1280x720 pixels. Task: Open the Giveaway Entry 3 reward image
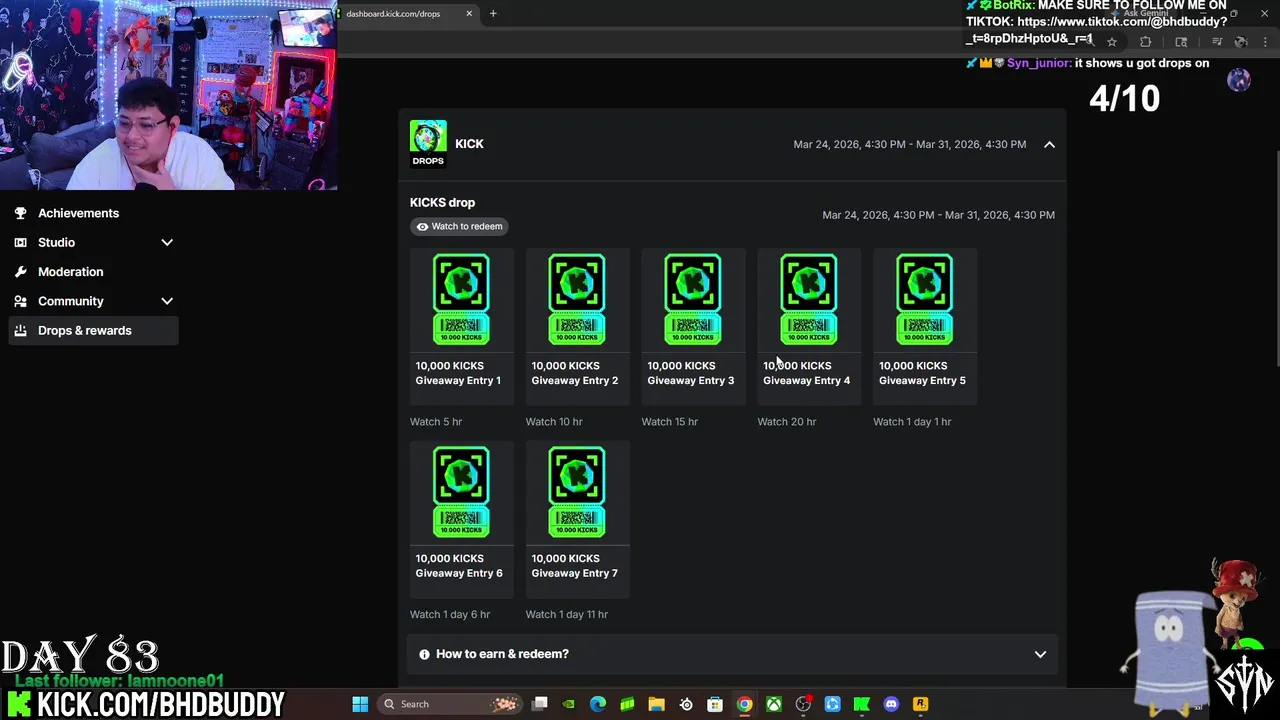pyautogui.click(x=693, y=299)
